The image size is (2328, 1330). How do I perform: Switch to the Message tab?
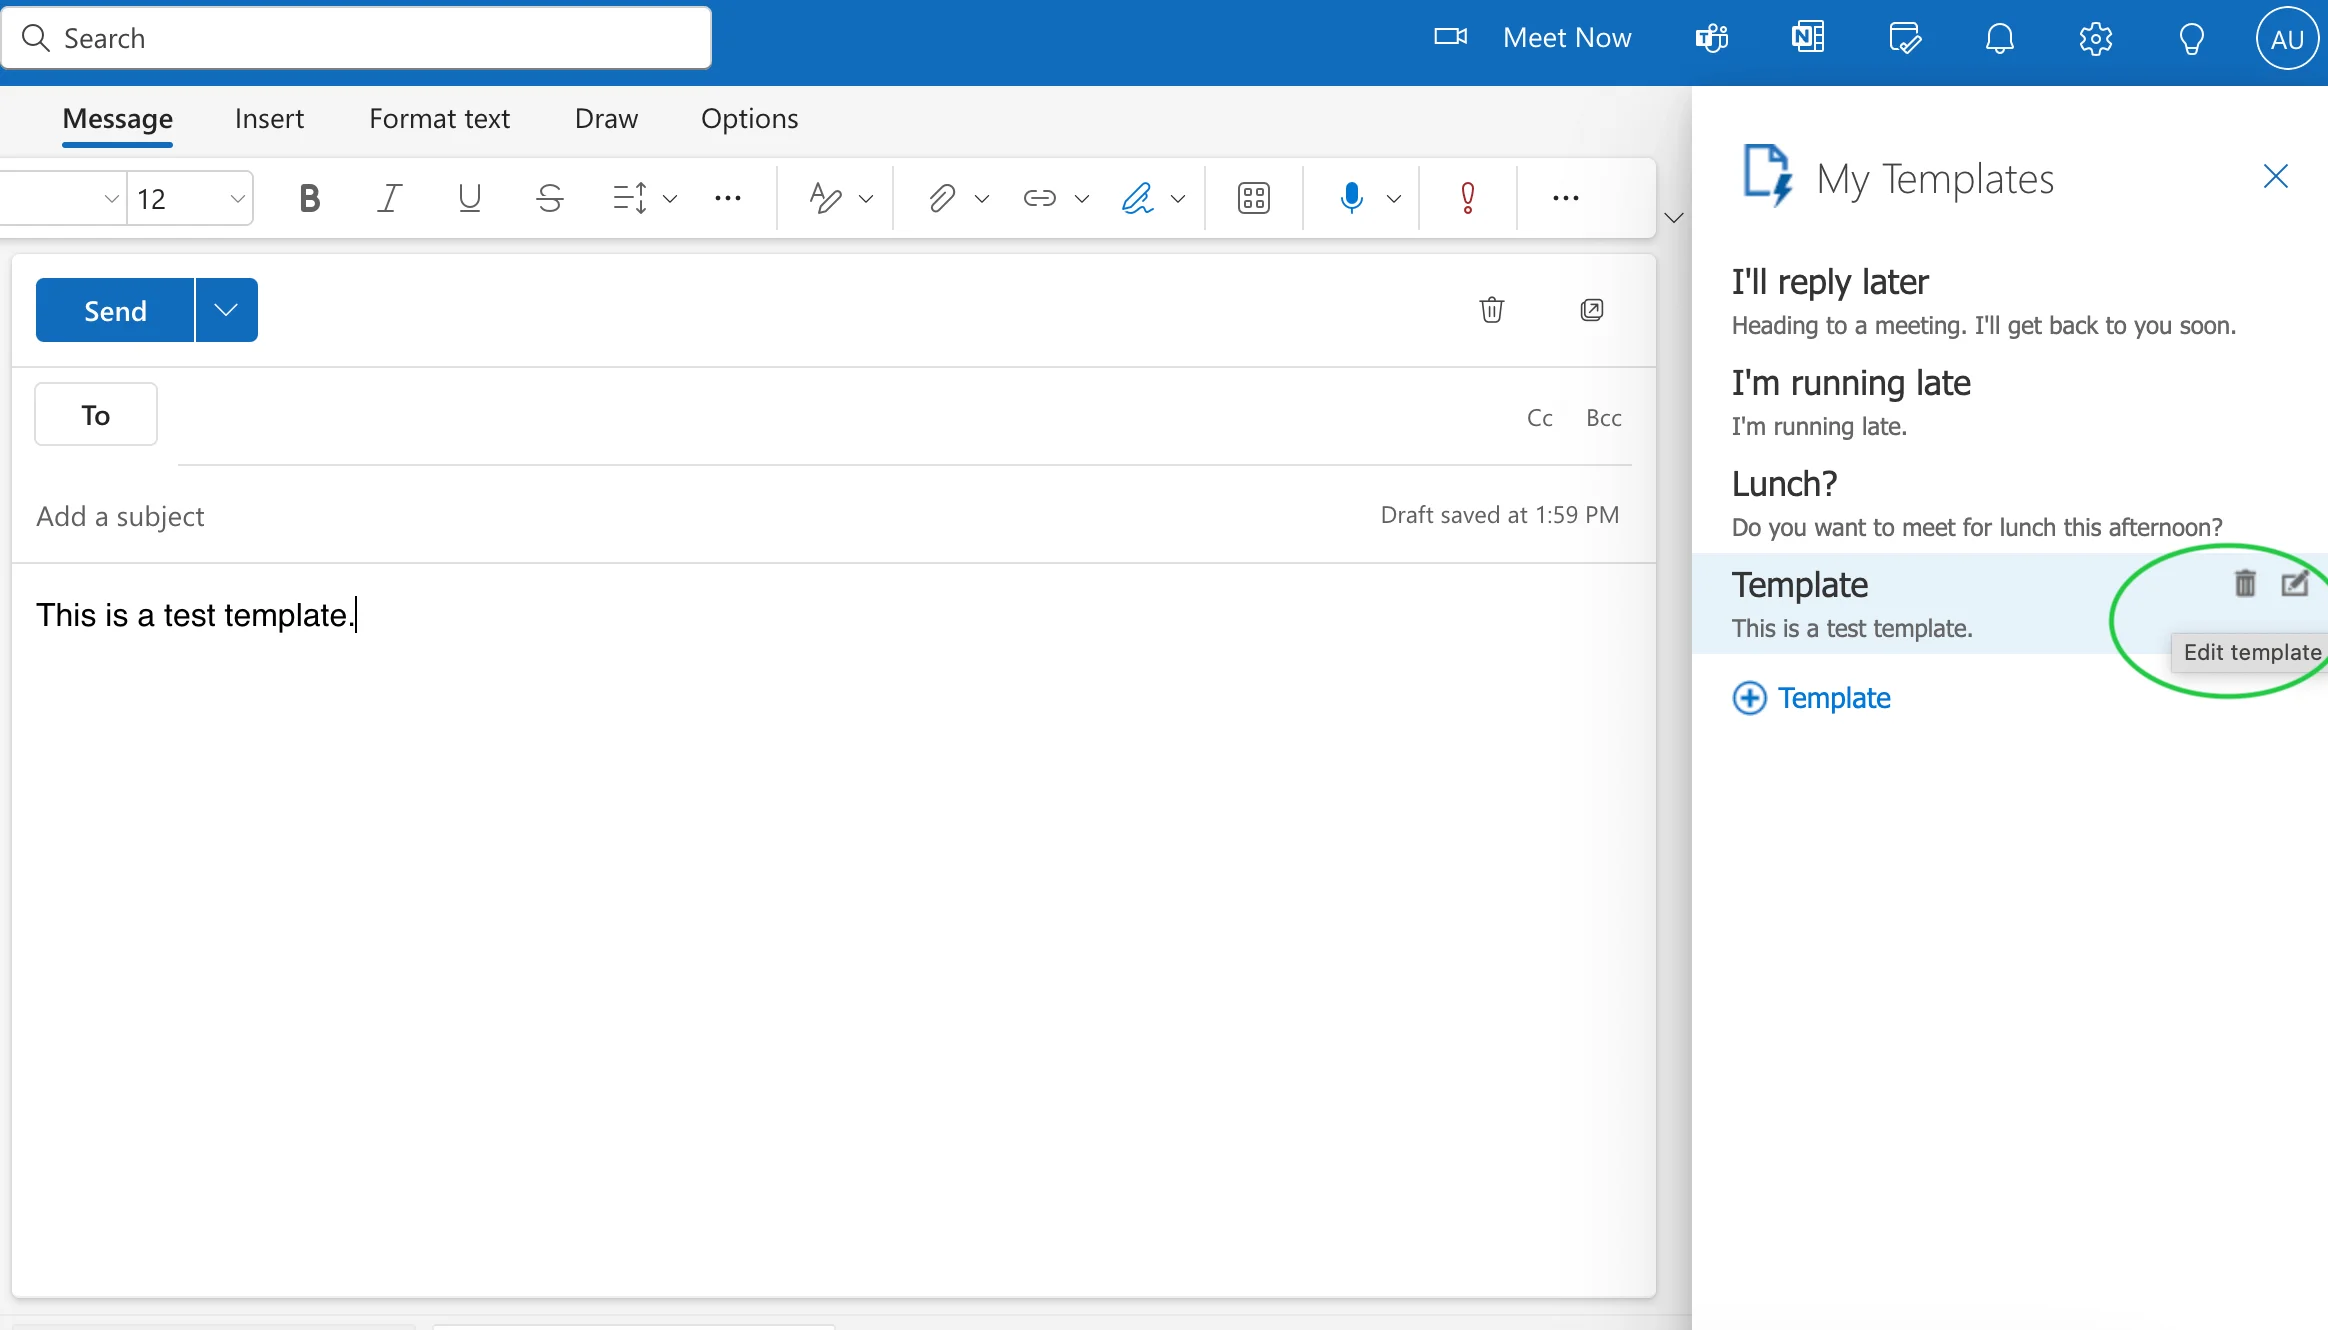pos(118,119)
